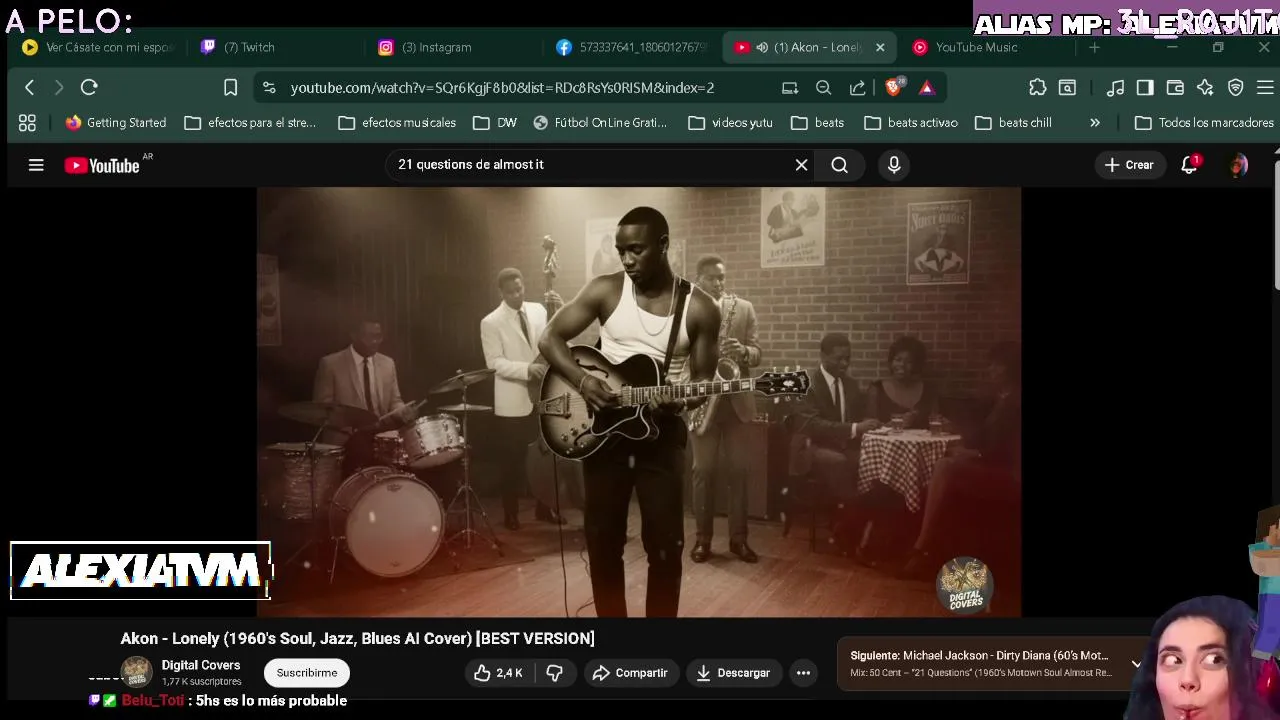Open site settings icon in address bar
The image size is (1280, 720).
click(269, 88)
